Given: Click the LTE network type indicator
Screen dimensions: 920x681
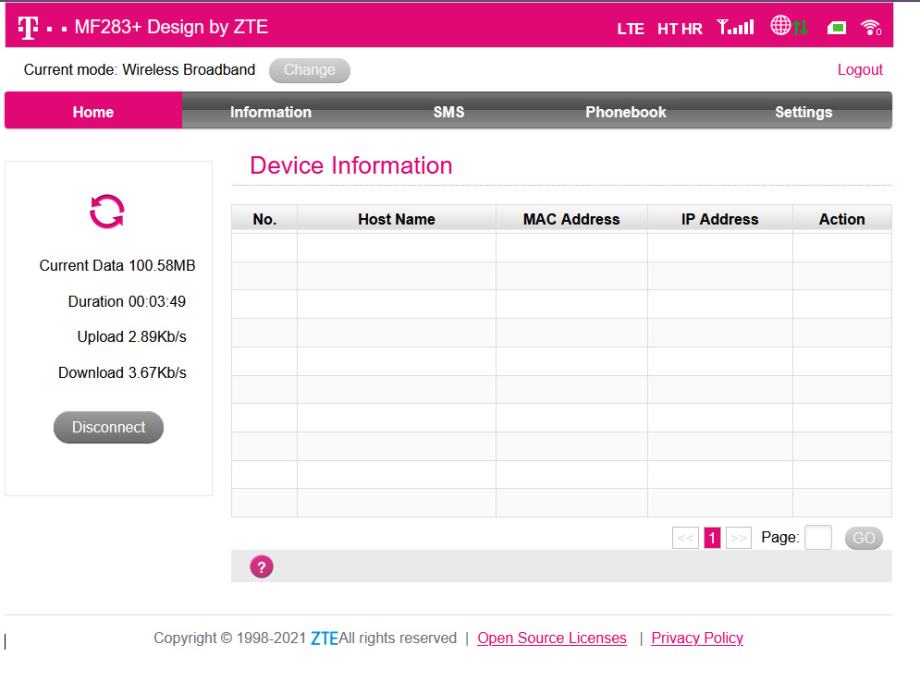Looking at the screenshot, I should click(632, 26).
